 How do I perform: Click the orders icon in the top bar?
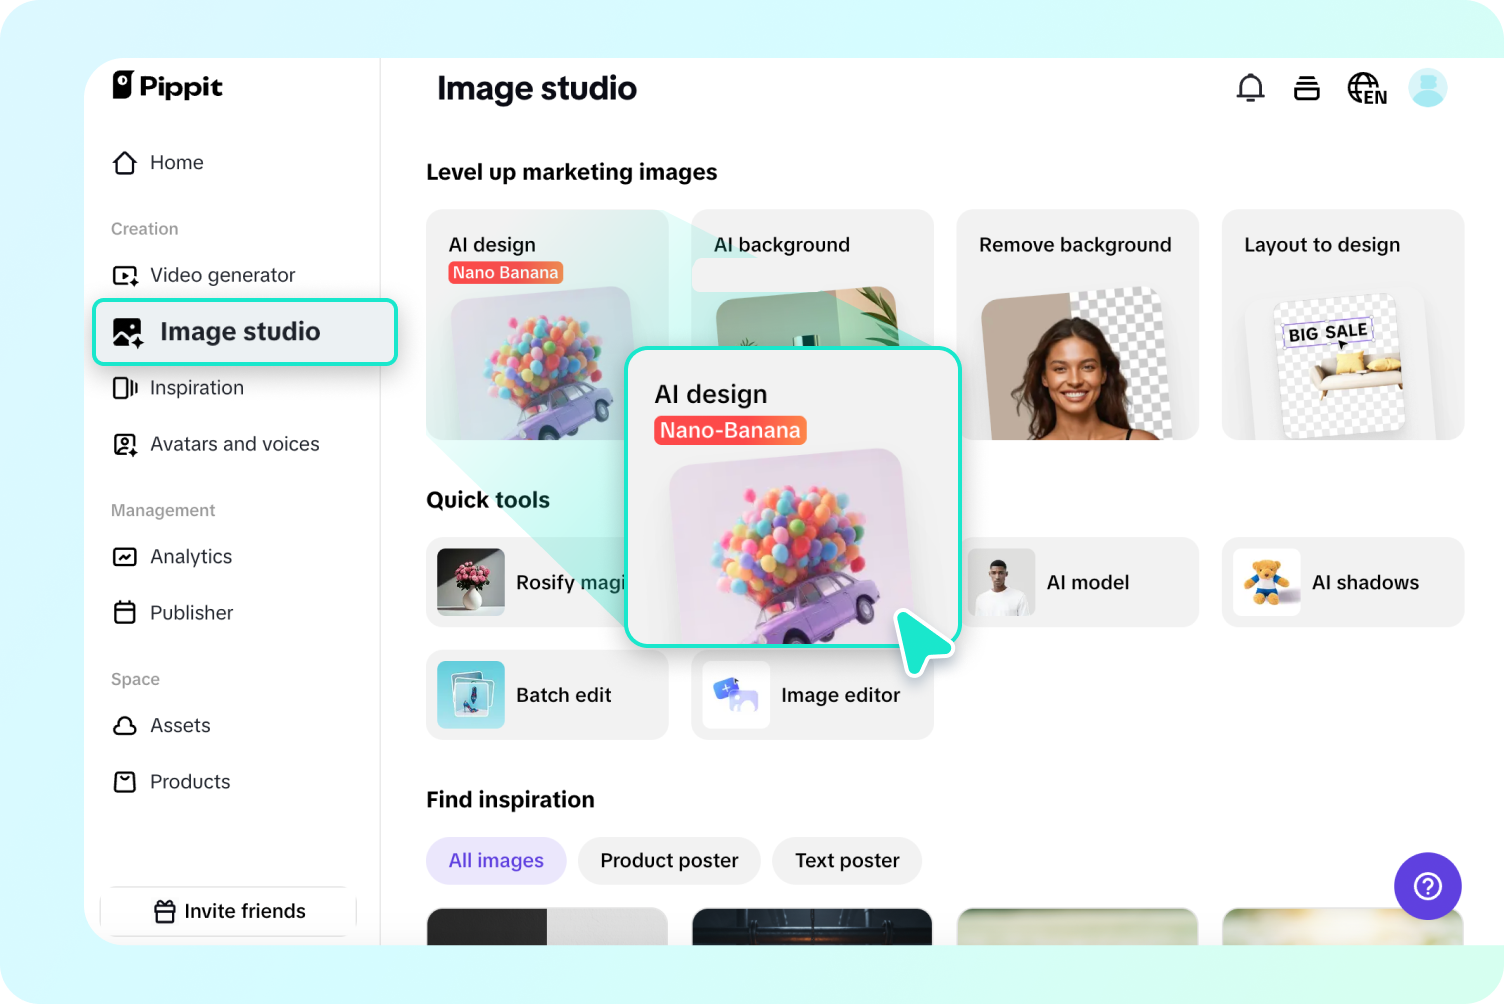pyautogui.click(x=1307, y=88)
